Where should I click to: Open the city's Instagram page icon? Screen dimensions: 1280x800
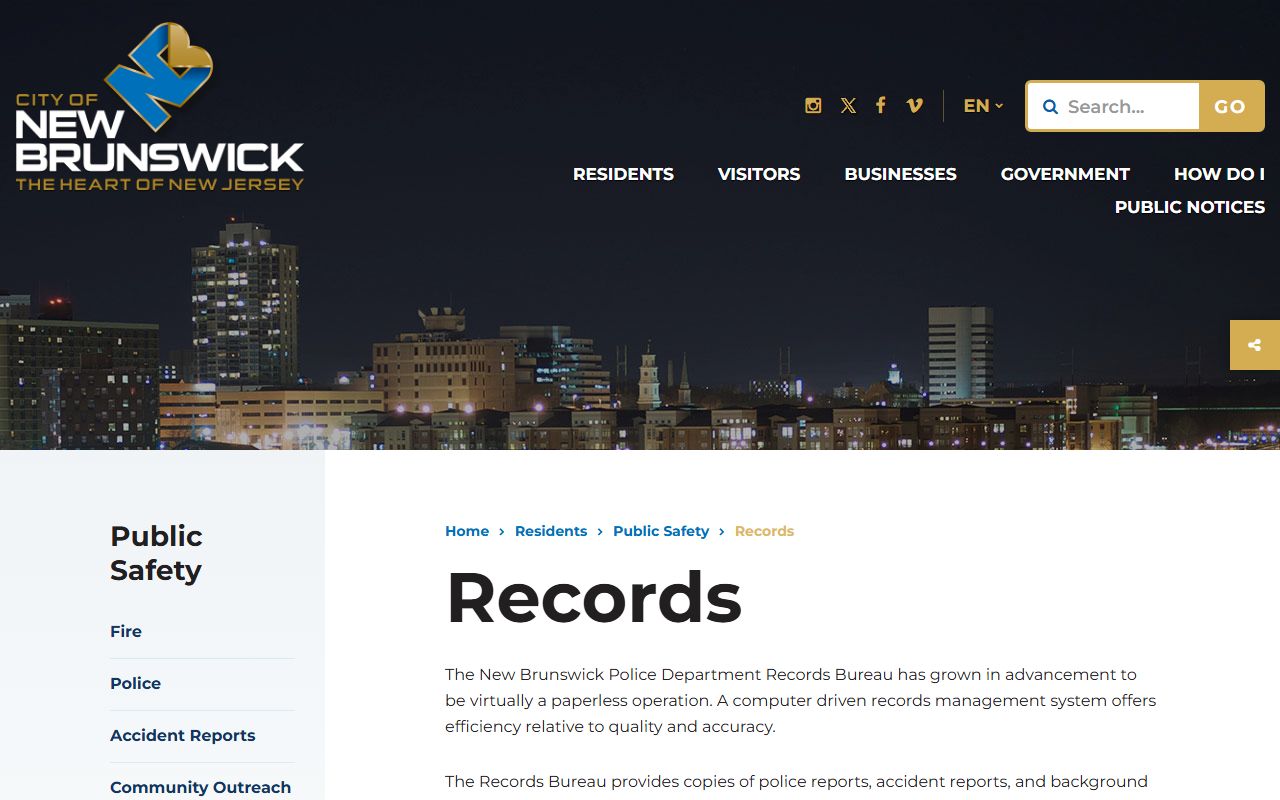coord(813,105)
